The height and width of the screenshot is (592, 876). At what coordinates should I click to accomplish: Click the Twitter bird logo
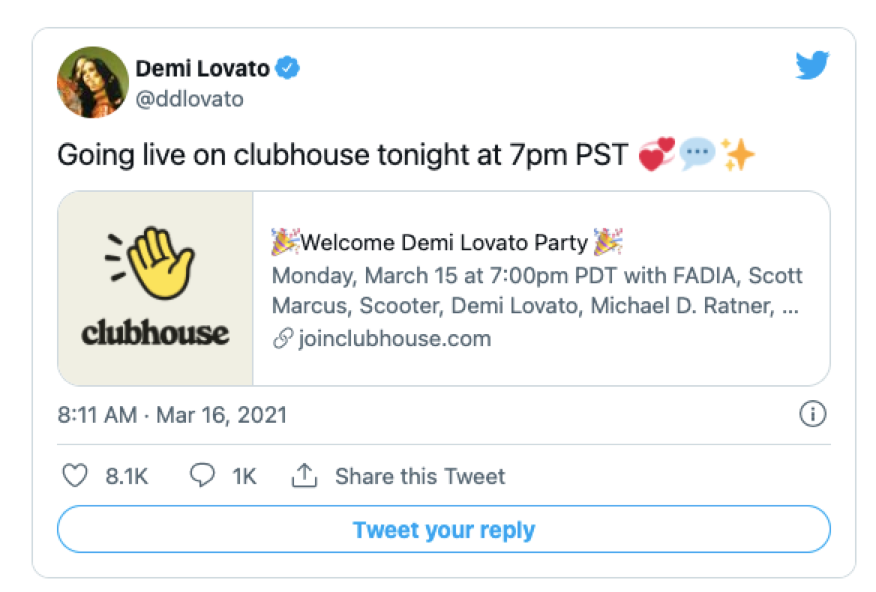811,64
